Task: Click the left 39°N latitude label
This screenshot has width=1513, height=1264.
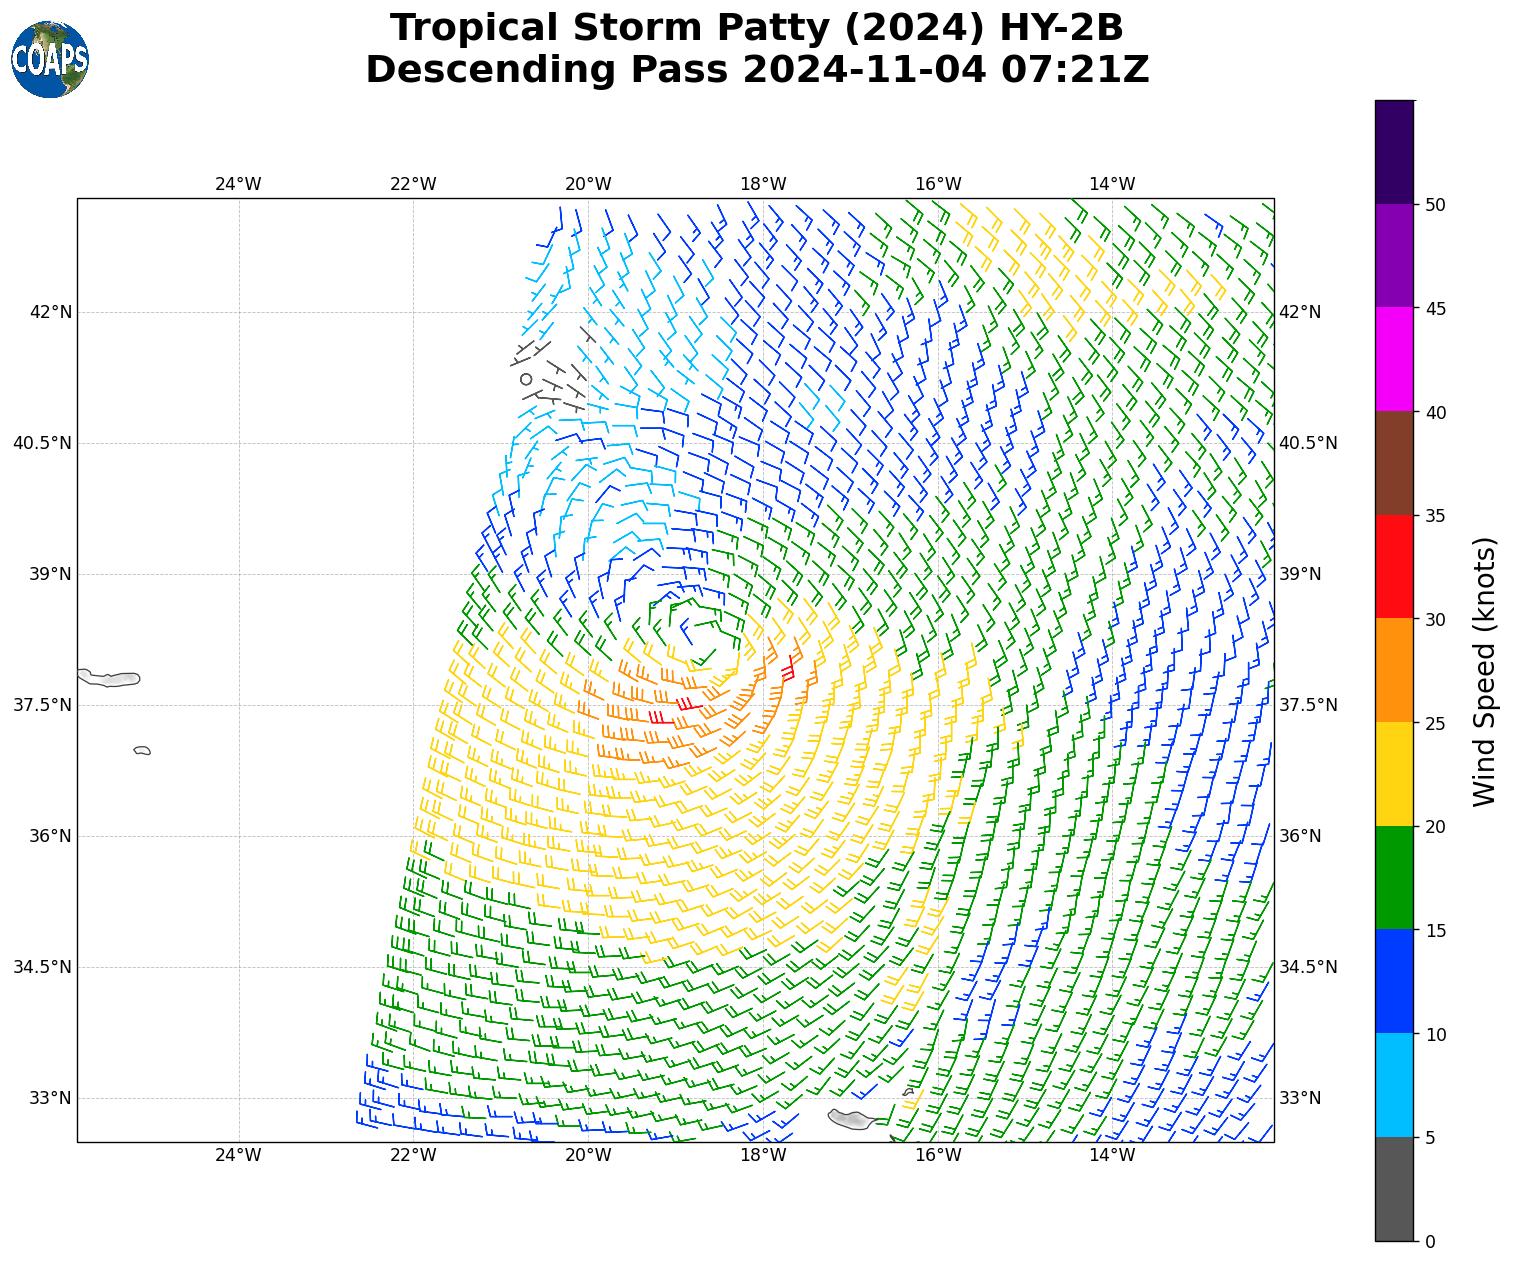Action: (x=51, y=574)
